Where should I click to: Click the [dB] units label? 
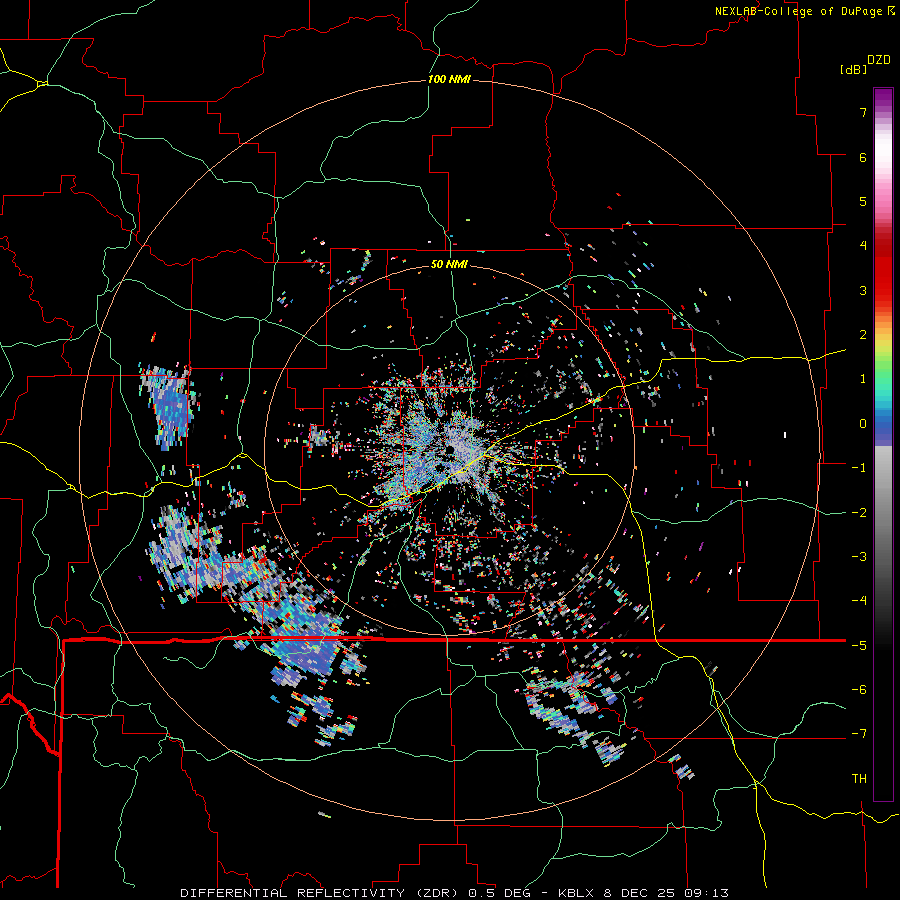coord(853,69)
